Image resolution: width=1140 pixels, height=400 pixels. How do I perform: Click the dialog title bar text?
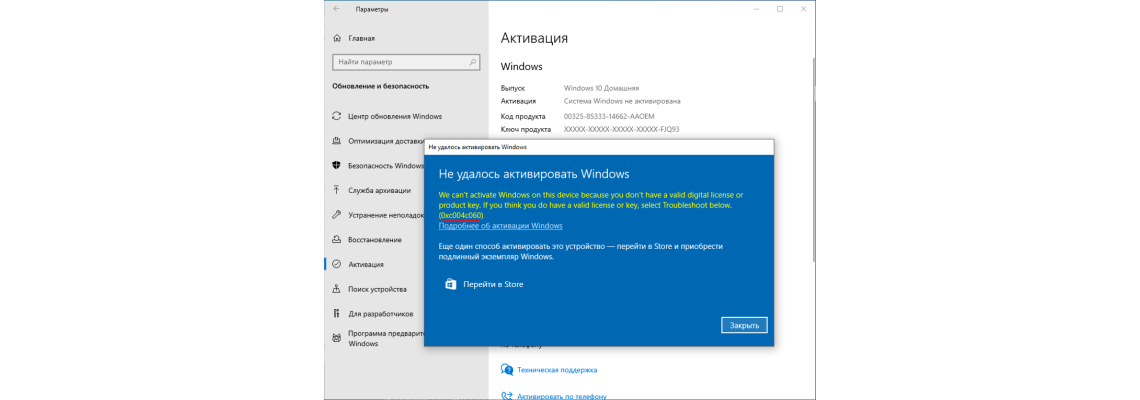tap(478, 146)
